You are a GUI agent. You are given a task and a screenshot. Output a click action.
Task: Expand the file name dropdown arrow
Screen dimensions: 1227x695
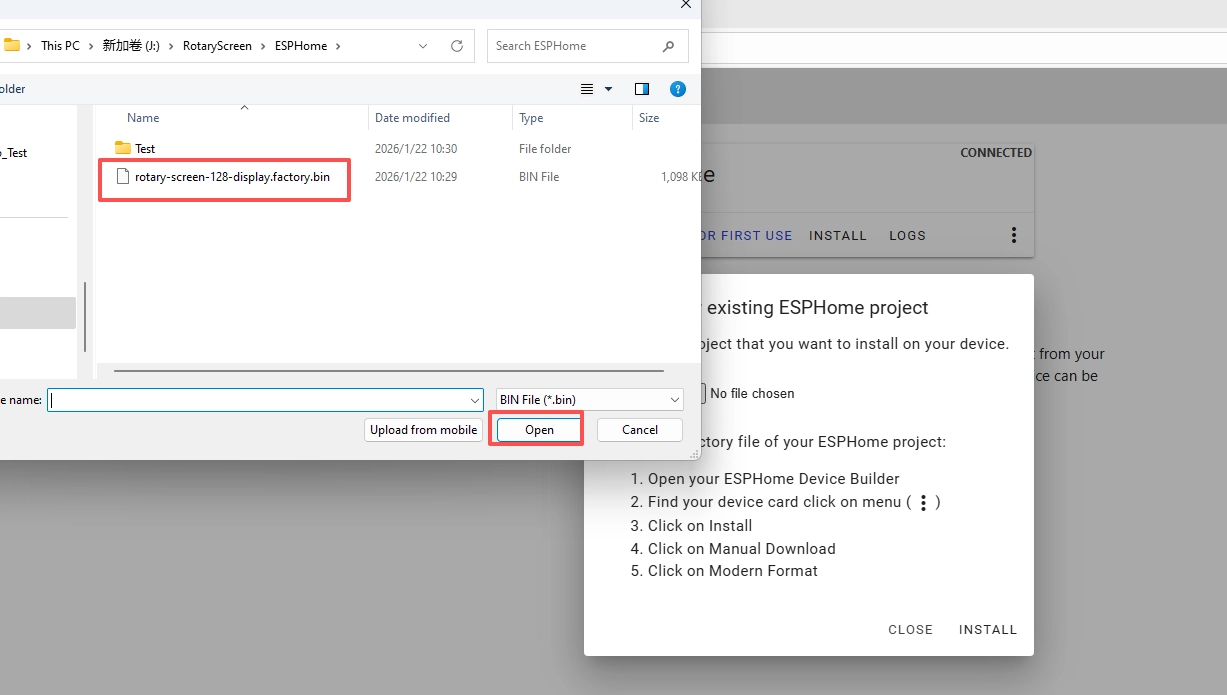point(475,400)
